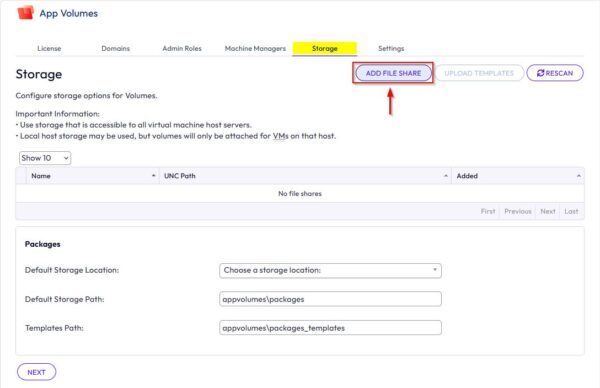Sort table by UNC Path column
The height and width of the screenshot is (388, 600).
(305, 176)
